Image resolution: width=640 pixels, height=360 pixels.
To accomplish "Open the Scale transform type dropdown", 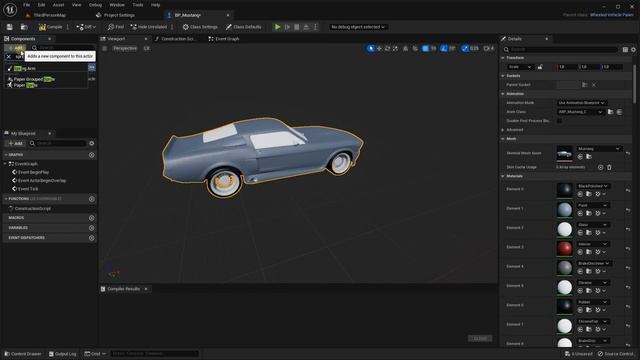I will 520,67.
